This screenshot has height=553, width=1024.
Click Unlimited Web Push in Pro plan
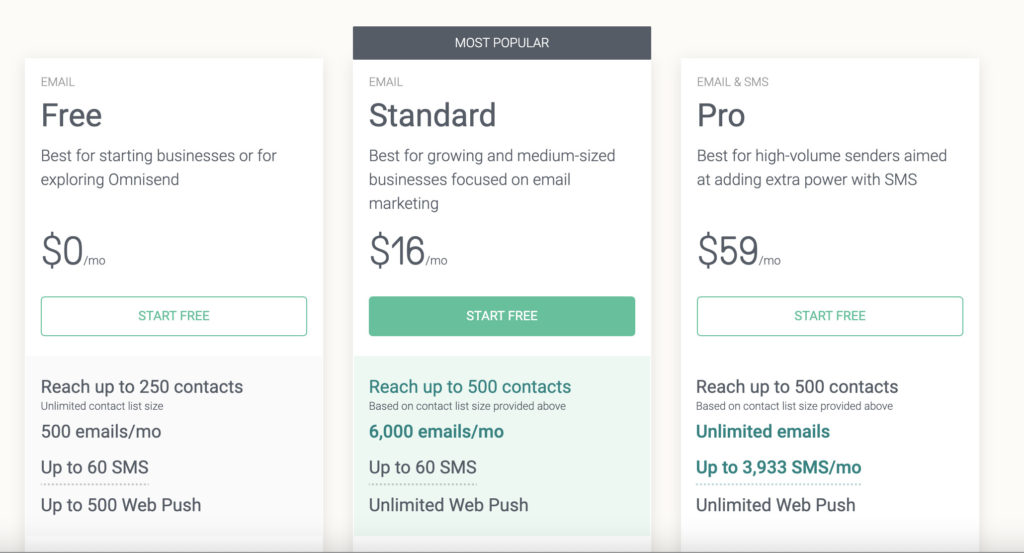pos(776,505)
